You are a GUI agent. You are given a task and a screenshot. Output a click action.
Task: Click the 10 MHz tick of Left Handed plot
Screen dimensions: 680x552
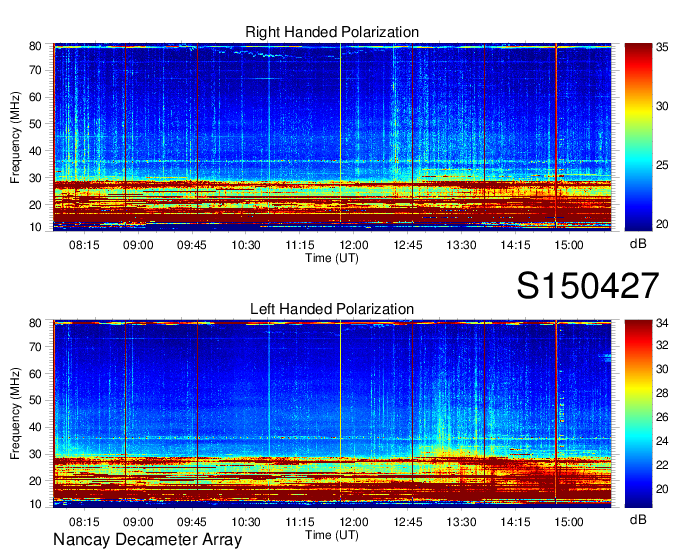coord(35,504)
